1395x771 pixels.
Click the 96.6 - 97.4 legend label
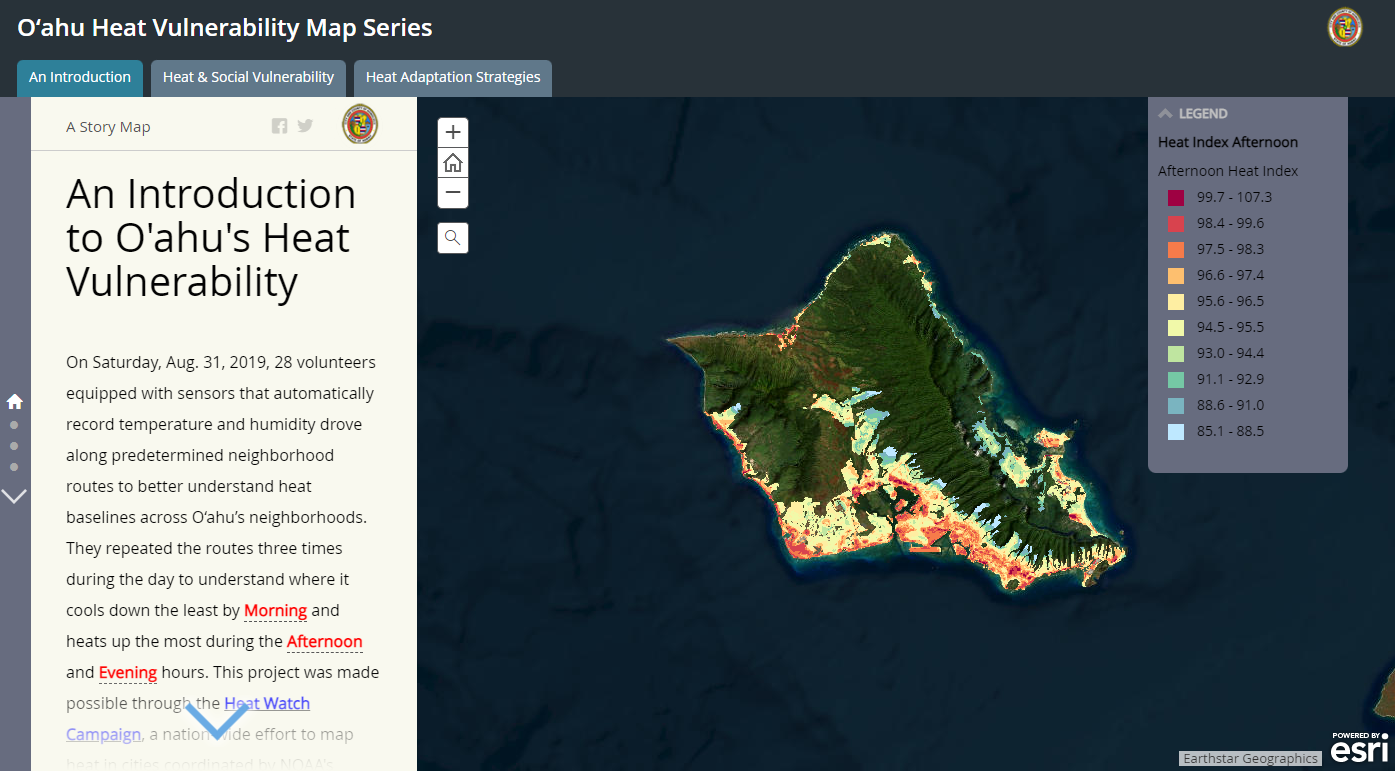[1230, 275]
